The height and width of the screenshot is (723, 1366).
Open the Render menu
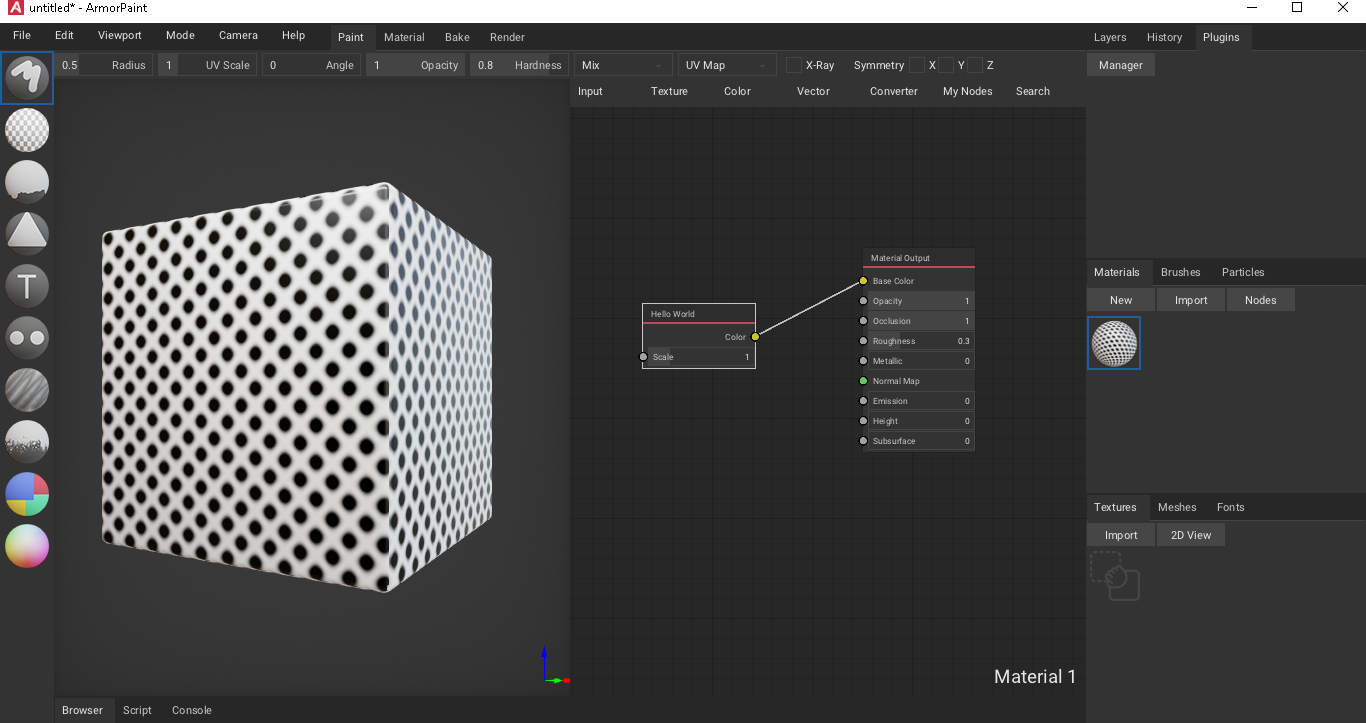507,37
